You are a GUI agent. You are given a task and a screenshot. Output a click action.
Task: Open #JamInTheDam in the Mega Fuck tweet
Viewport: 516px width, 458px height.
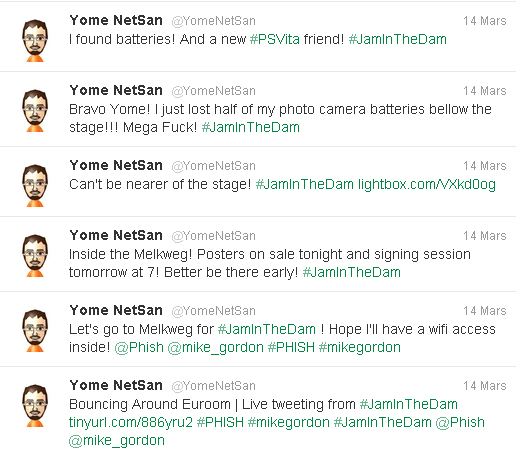tap(251, 127)
